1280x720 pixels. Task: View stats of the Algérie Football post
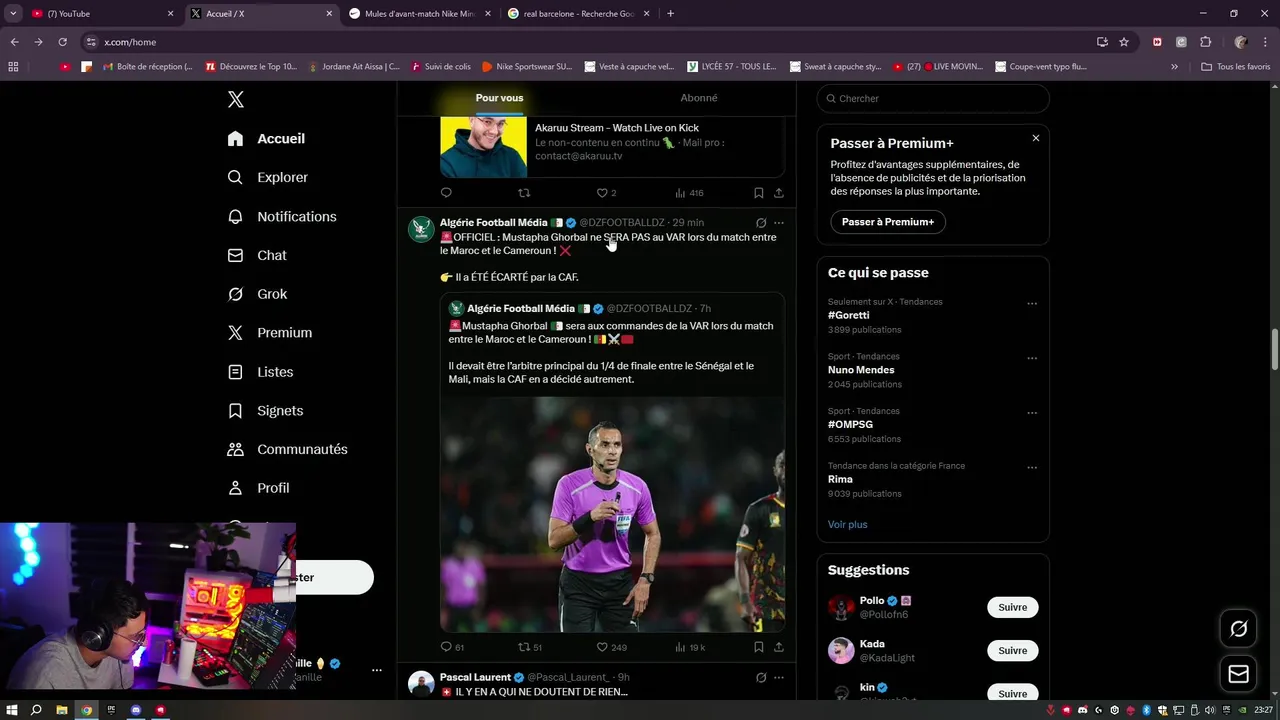coord(690,647)
